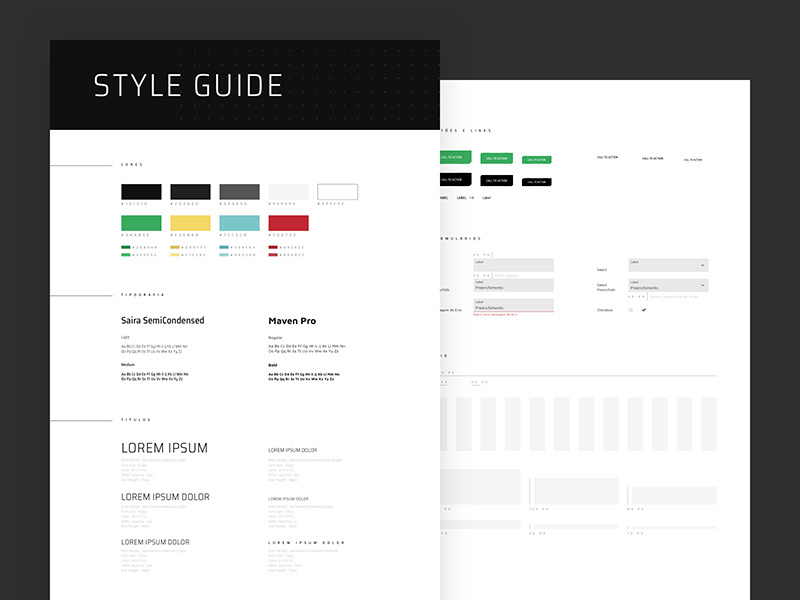The width and height of the screenshot is (800, 600).
Task: Click the small light green variant swatch
Action: click(126, 255)
